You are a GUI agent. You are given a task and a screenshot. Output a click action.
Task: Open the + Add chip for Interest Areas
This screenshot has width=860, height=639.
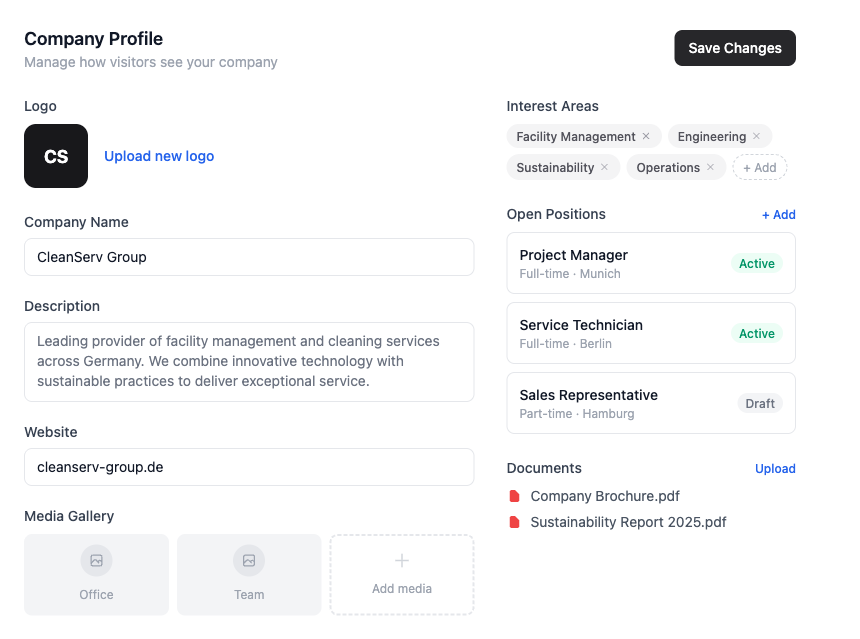coord(759,167)
